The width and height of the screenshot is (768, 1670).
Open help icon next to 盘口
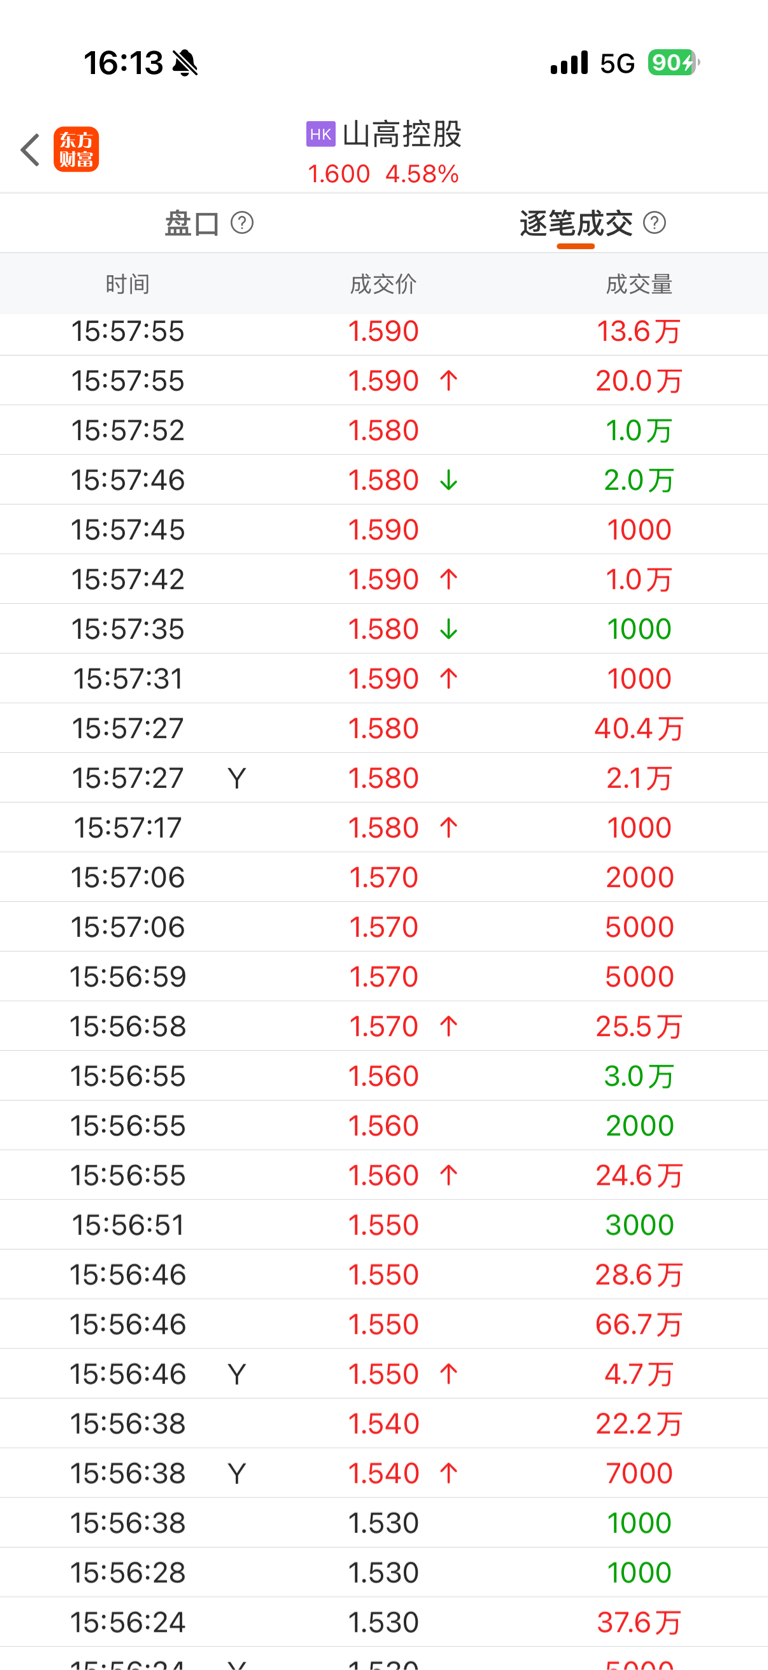242,222
